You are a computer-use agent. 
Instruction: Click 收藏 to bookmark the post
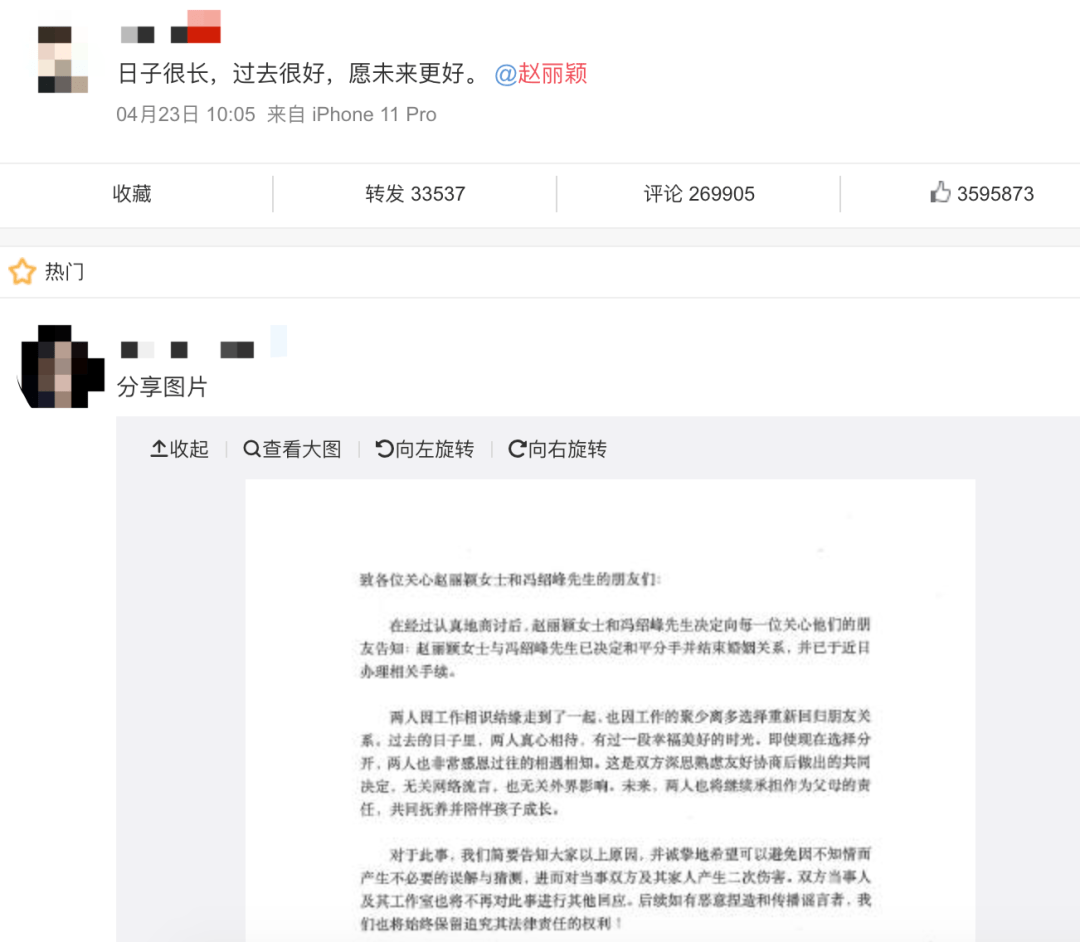pos(132,194)
